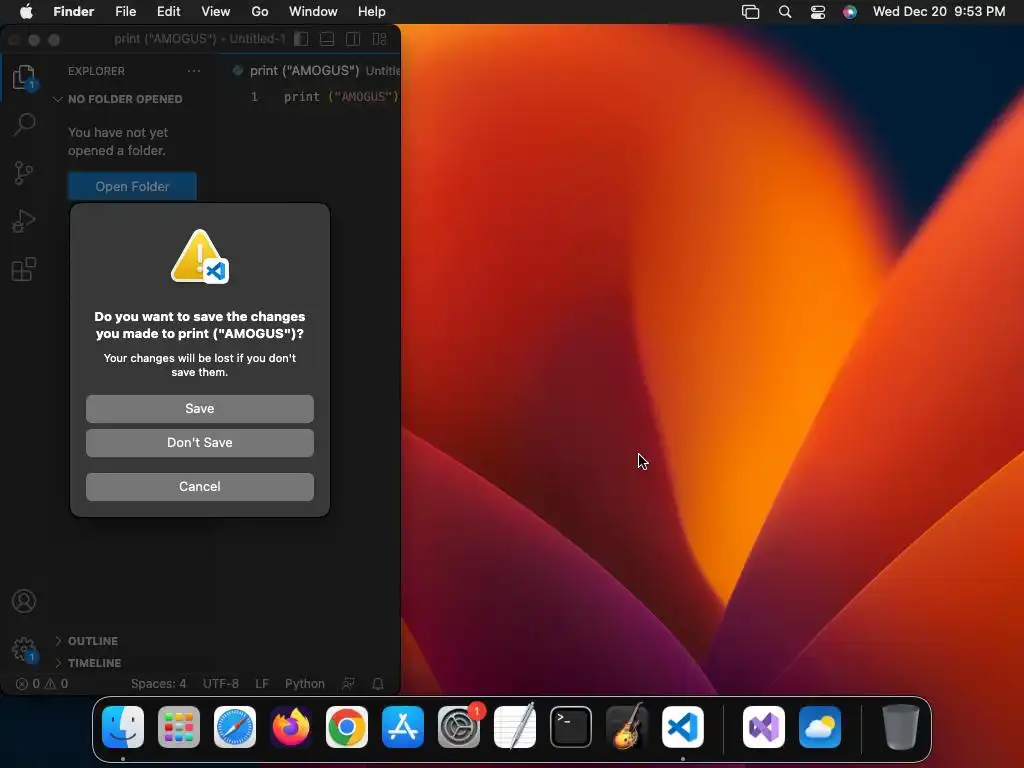Click the blue Visual Studio Code Dock icon
The height and width of the screenshot is (768, 1024).
point(682,726)
